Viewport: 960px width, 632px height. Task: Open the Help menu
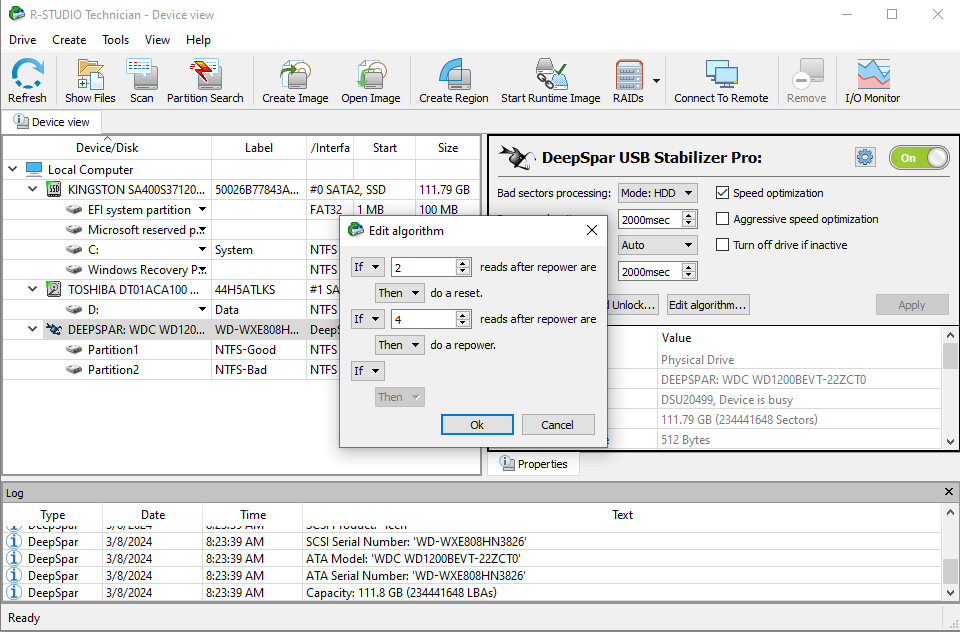[x=198, y=40]
